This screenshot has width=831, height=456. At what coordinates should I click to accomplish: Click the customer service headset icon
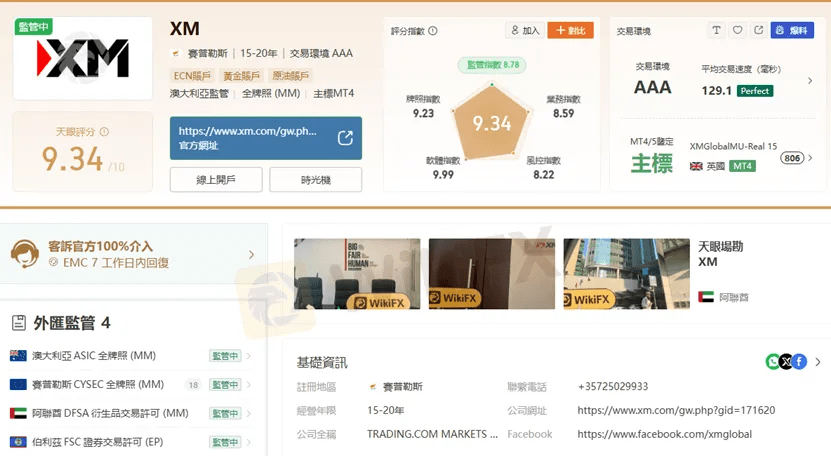pyautogui.click(x=24, y=253)
